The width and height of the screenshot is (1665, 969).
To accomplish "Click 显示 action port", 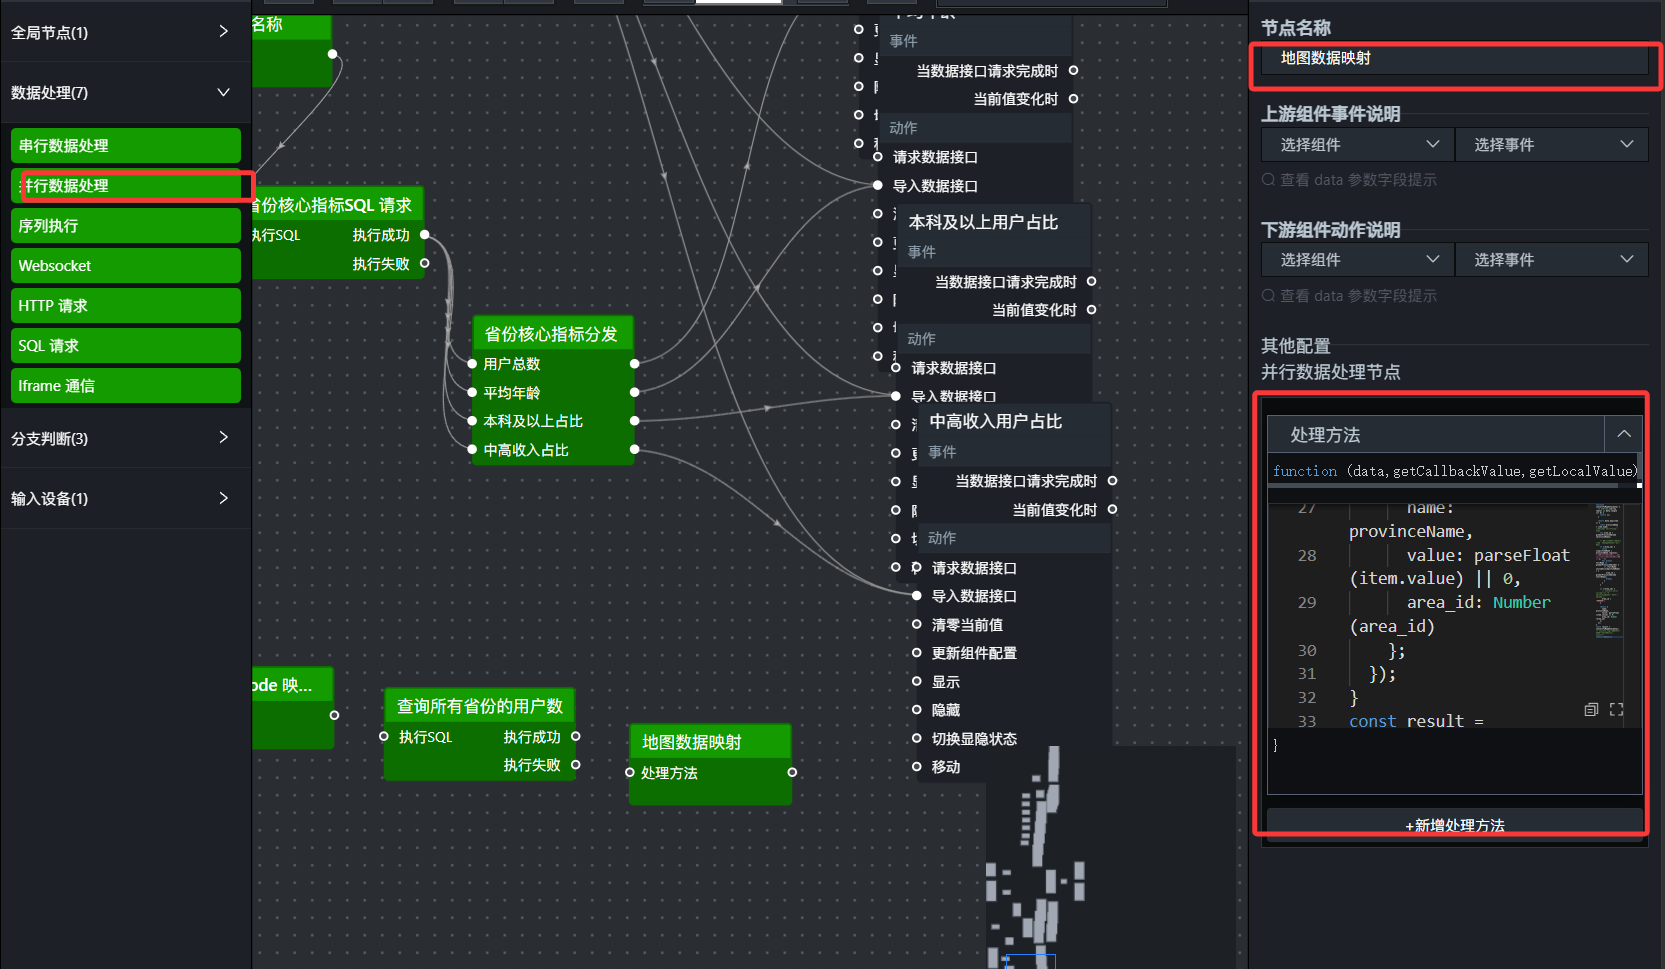I will point(917,682).
